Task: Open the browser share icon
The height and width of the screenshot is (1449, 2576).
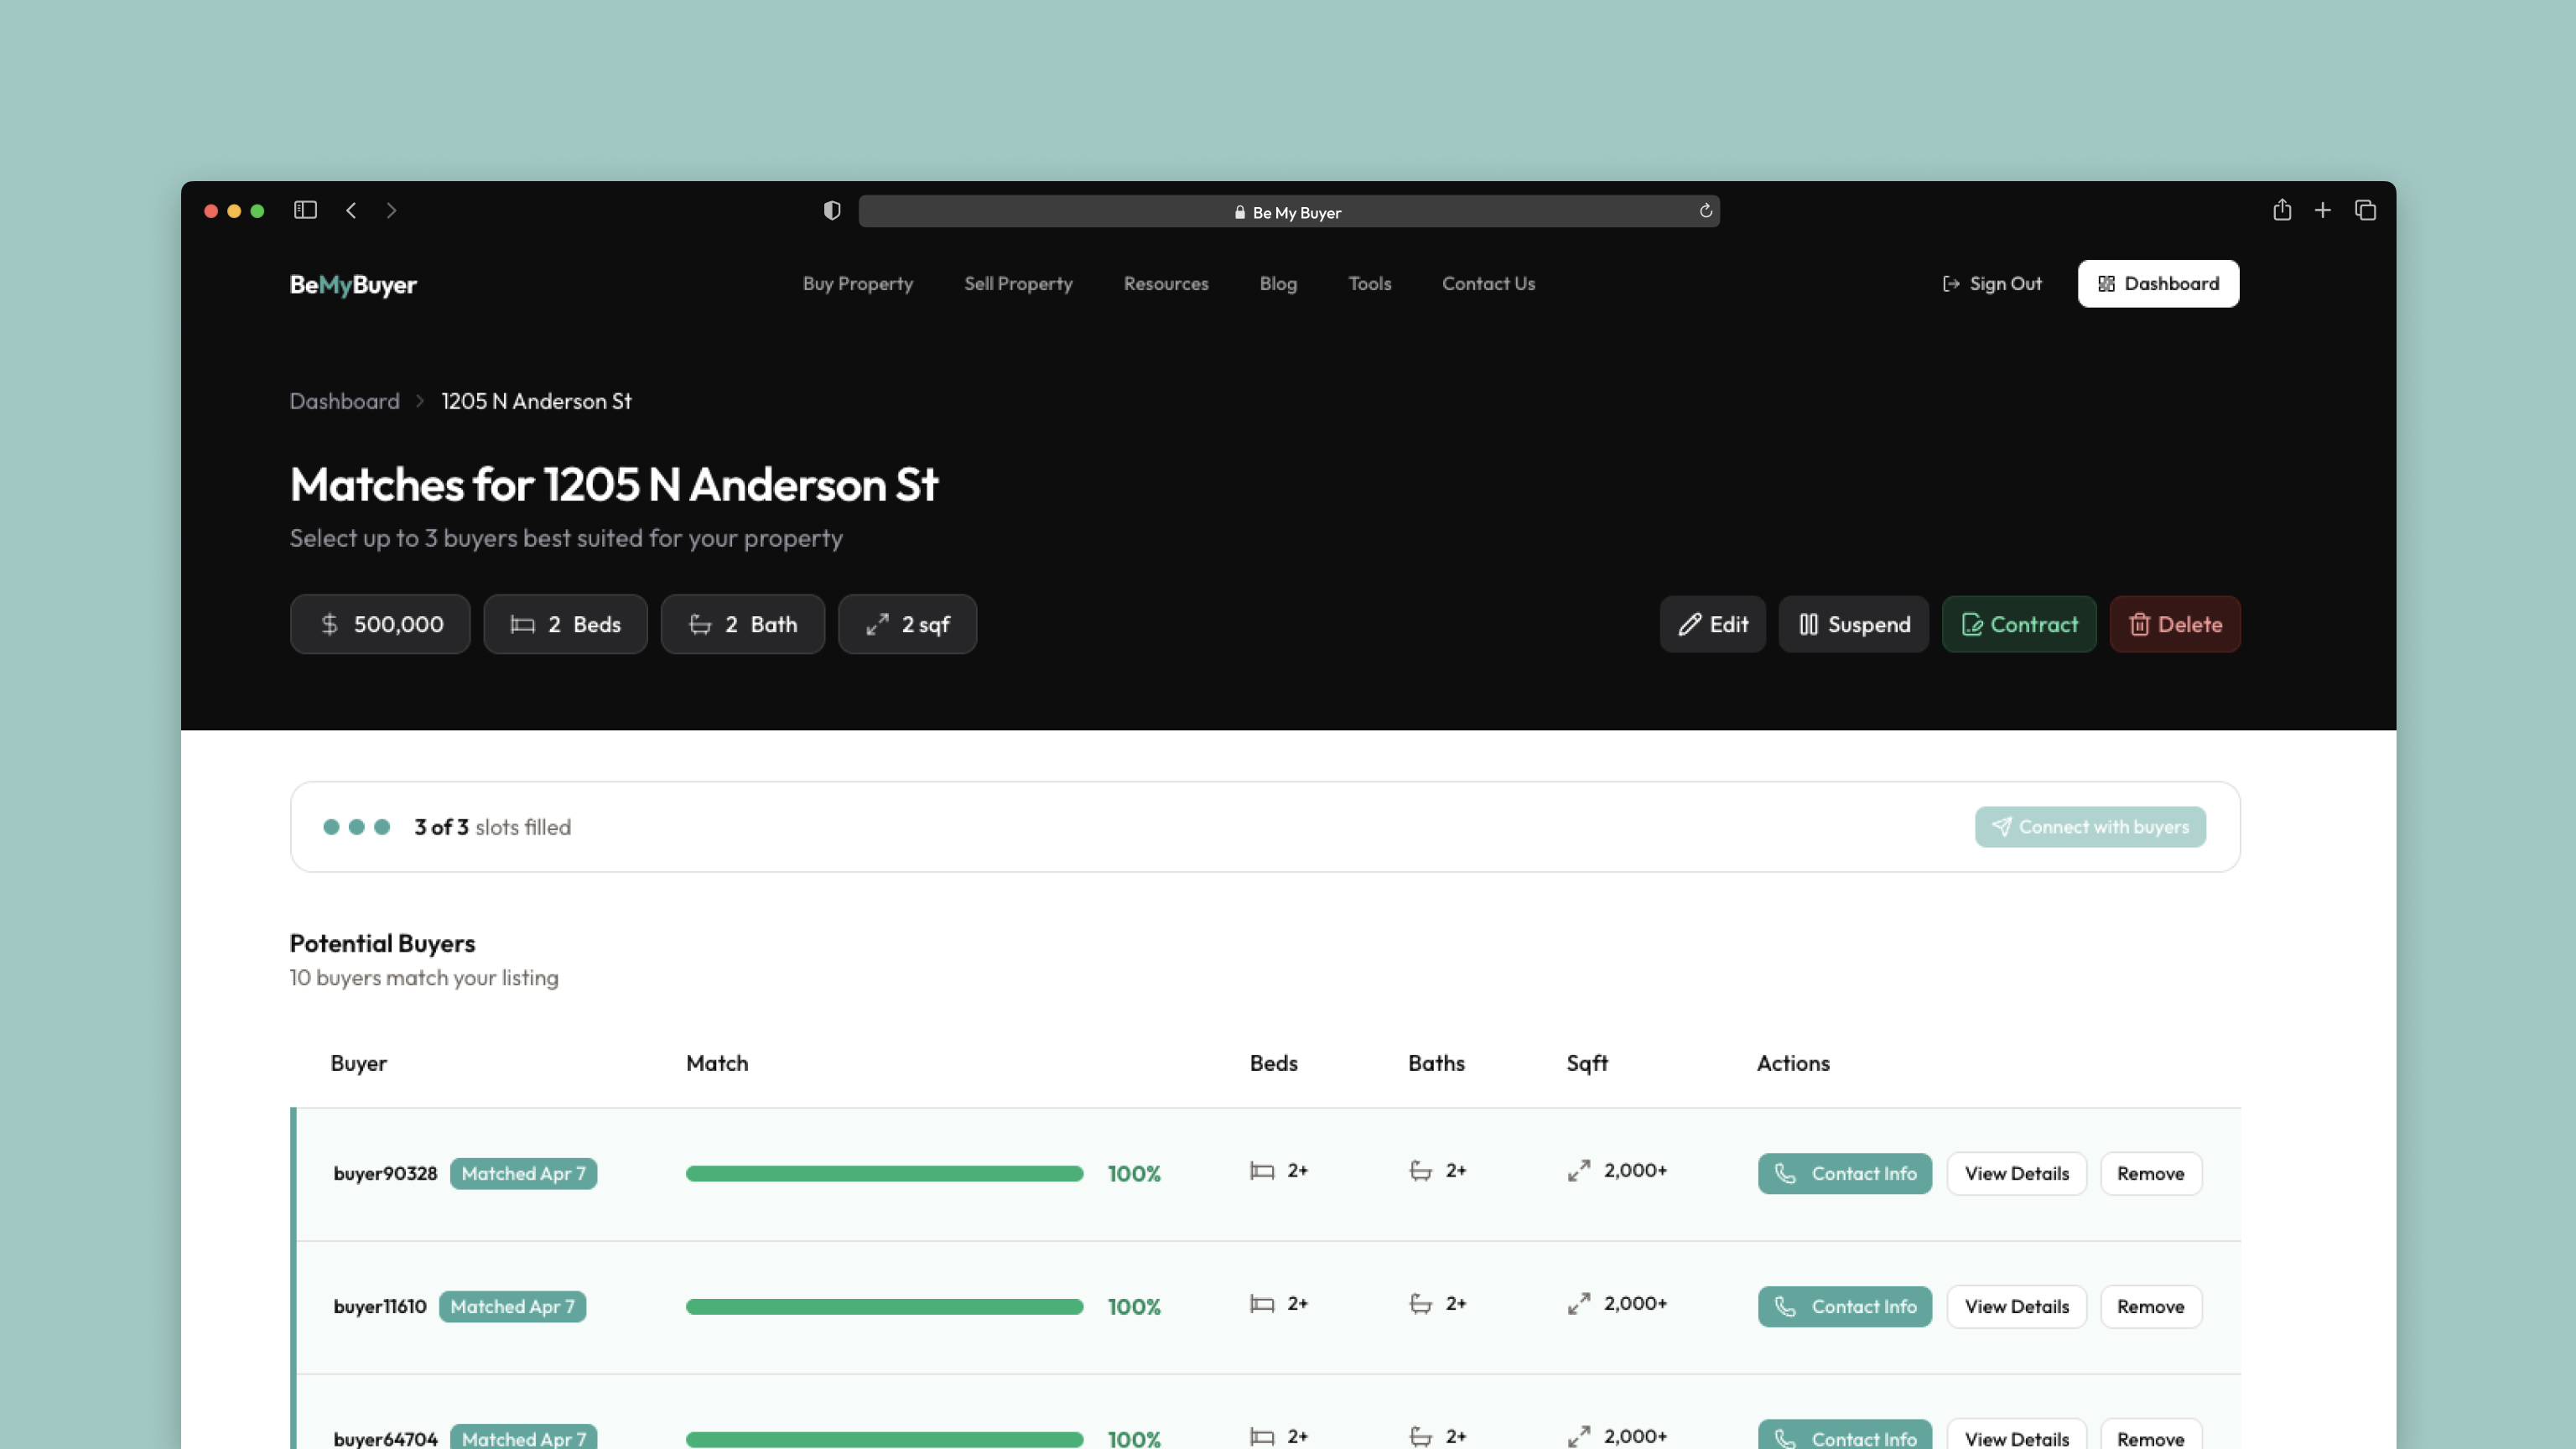Action: tap(2282, 210)
